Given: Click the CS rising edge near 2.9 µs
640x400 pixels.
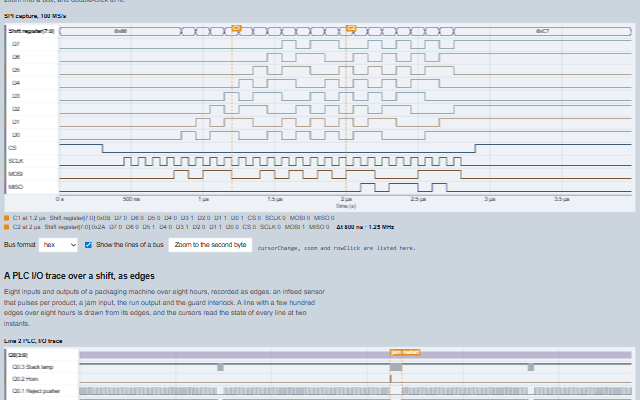Looking at the screenshot, I should tap(475, 148).
